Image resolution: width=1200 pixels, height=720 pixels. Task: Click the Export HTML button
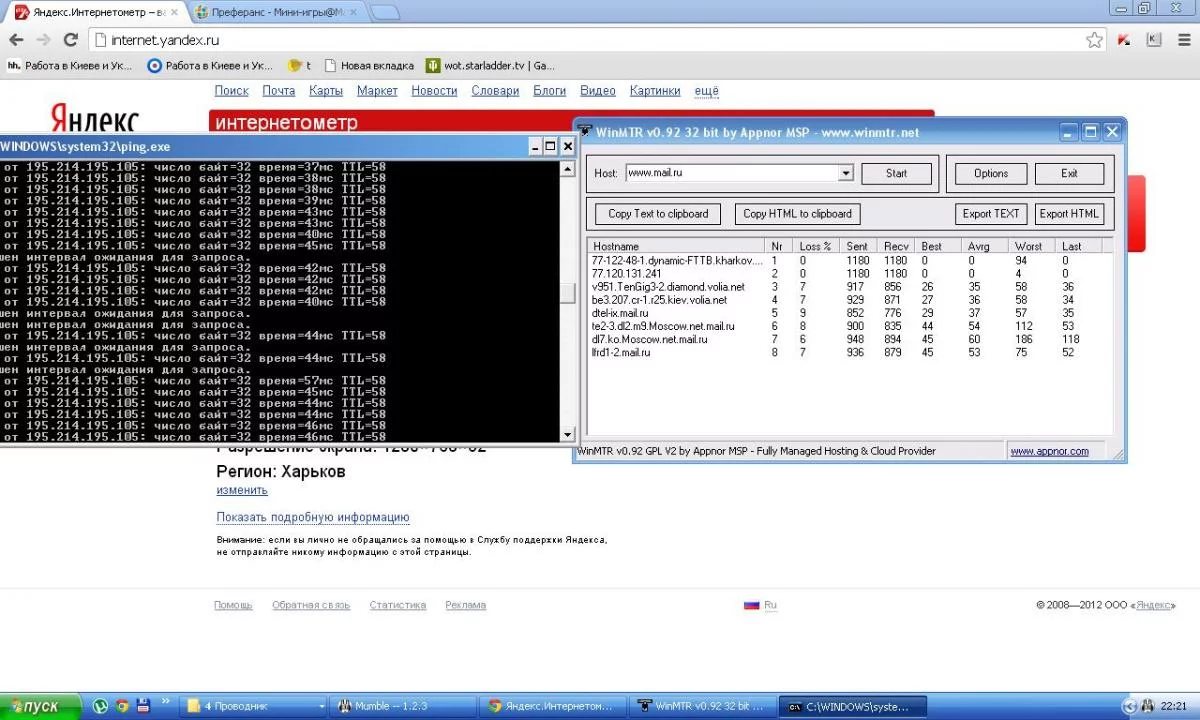coord(1068,214)
